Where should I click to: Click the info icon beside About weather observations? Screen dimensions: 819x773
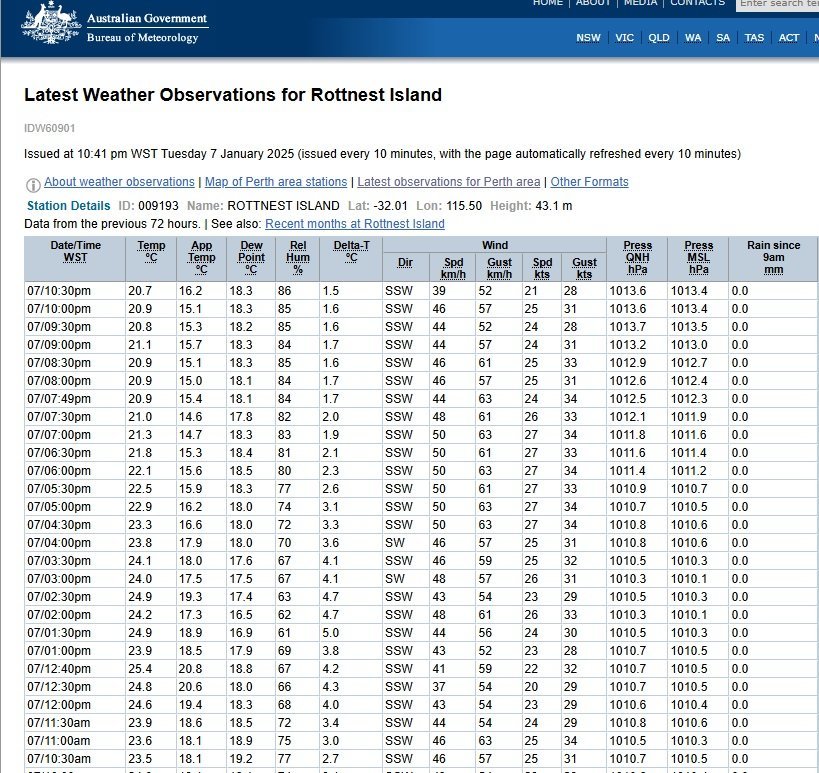tap(33, 185)
